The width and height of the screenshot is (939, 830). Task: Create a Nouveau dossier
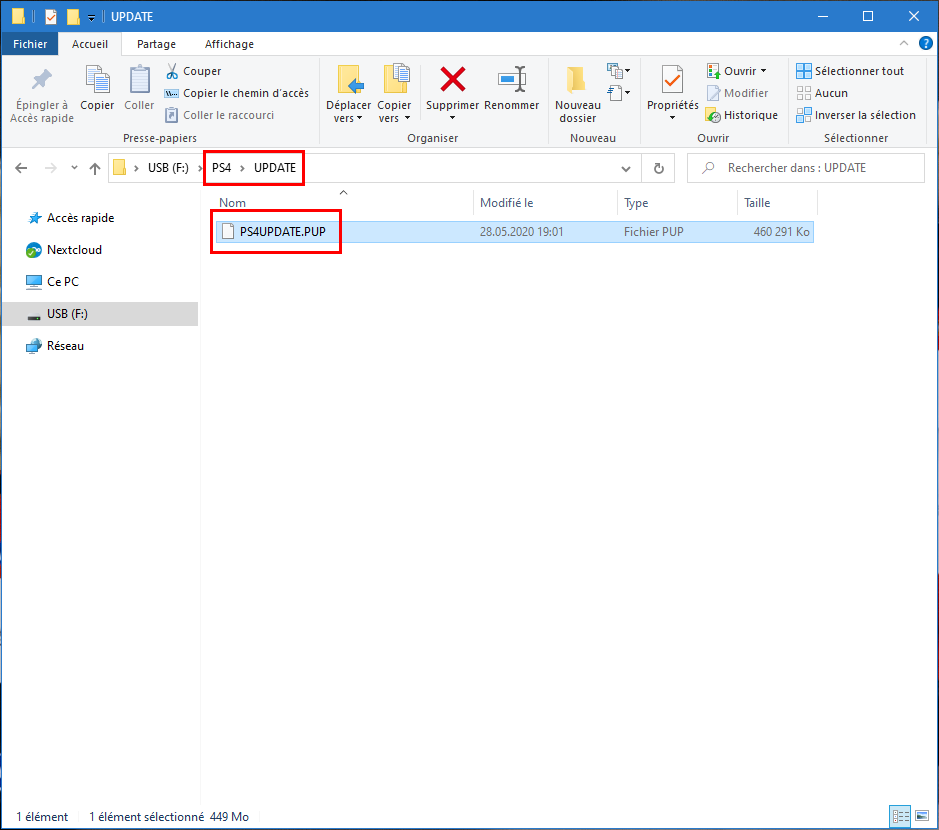click(x=577, y=95)
